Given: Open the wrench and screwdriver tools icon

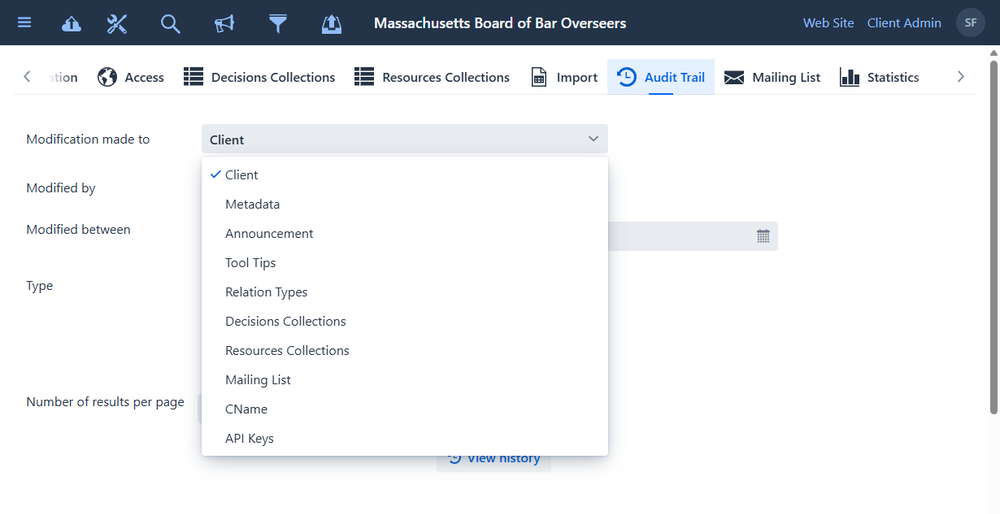Looking at the screenshot, I should click(x=117, y=23).
